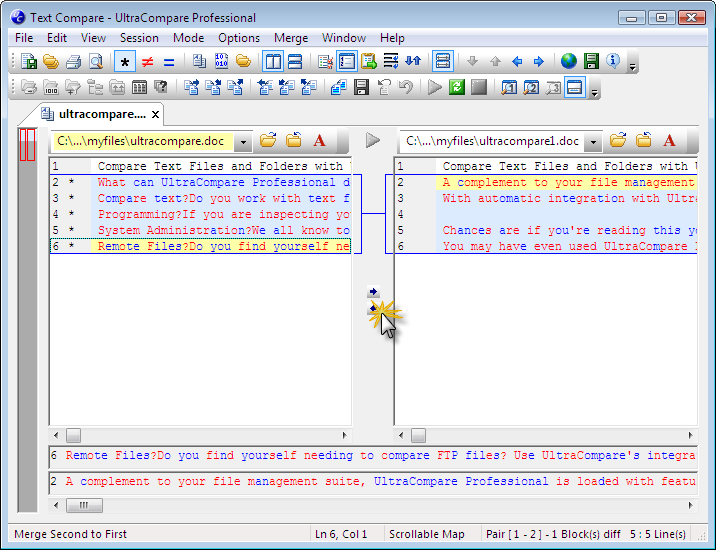This screenshot has height=550, width=716.
Task: Select left line 2 'What can UltraCompare Professional'
Action: pos(201,182)
